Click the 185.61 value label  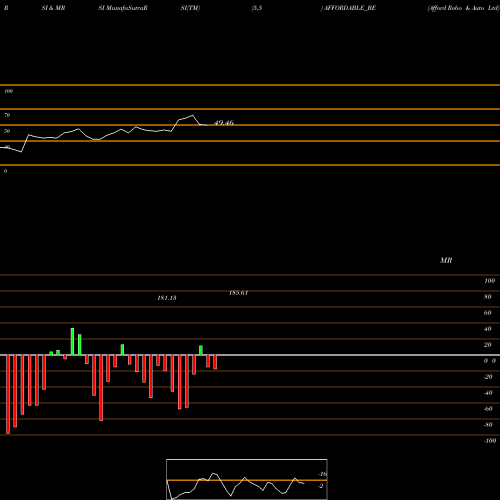[238, 293]
